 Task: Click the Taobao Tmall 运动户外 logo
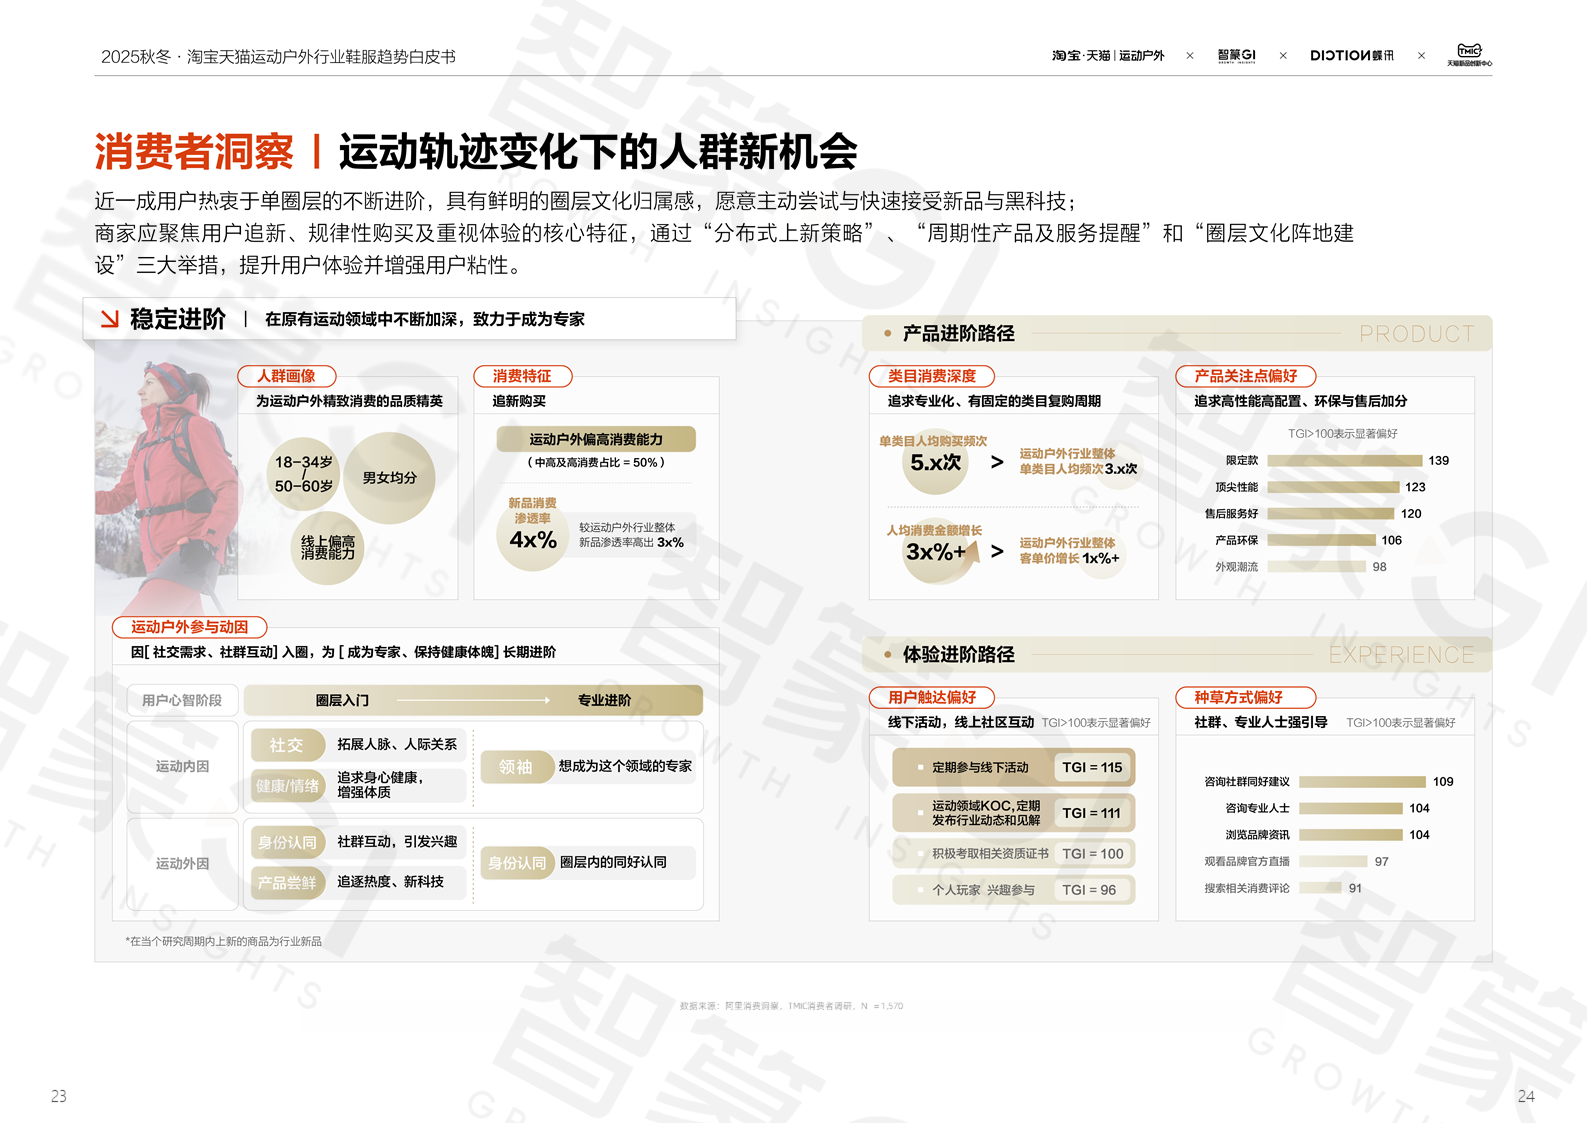coord(1107,56)
